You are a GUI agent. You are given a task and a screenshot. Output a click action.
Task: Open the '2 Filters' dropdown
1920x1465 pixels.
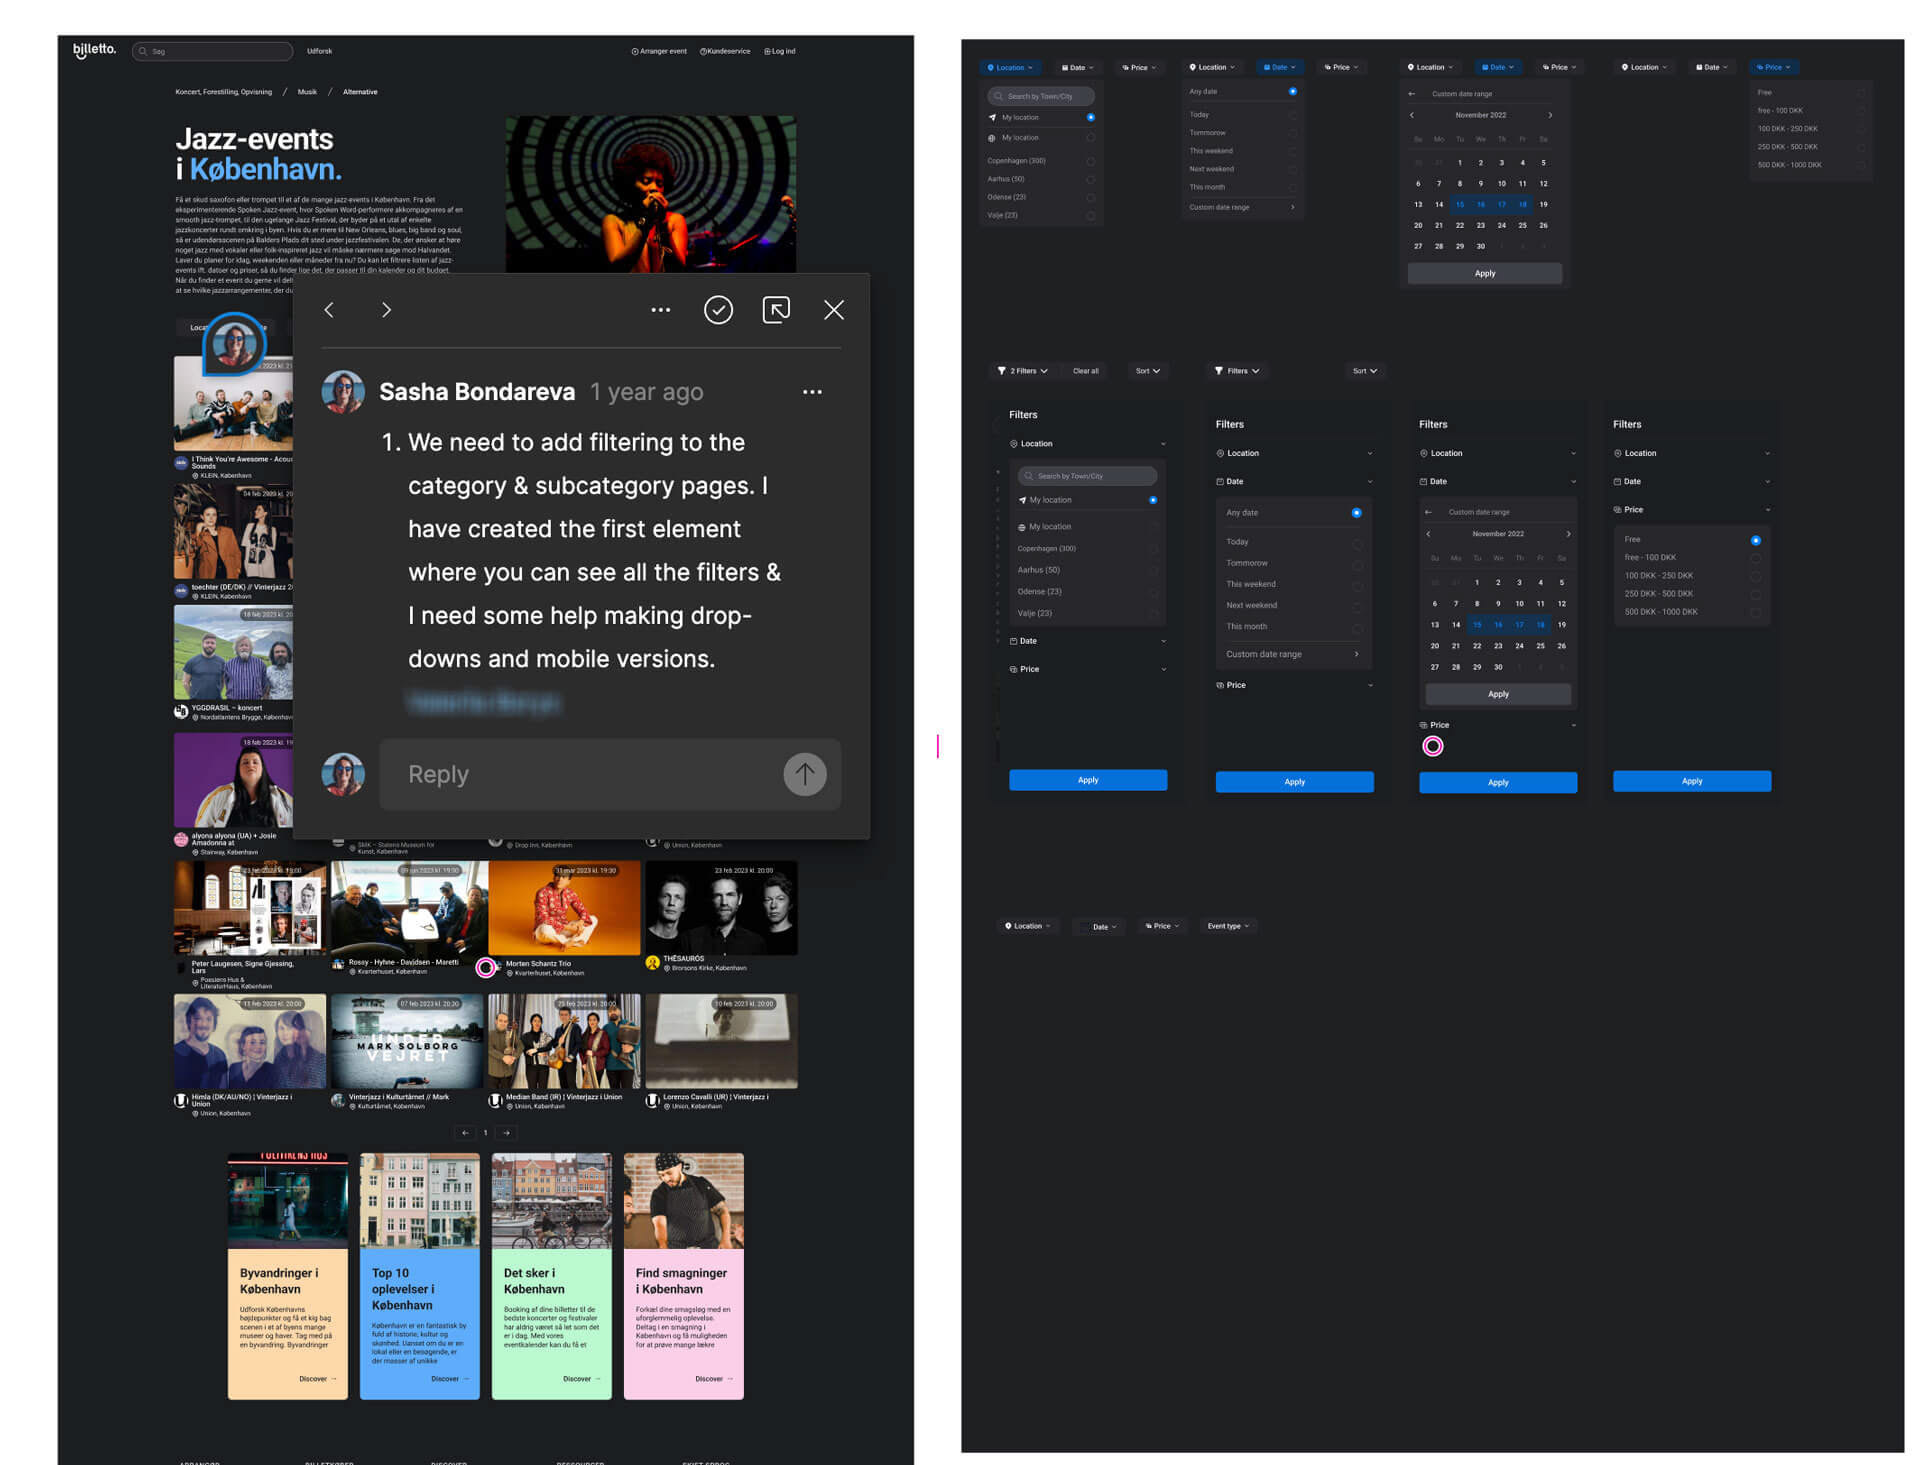pyautogui.click(x=1023, y=371)
